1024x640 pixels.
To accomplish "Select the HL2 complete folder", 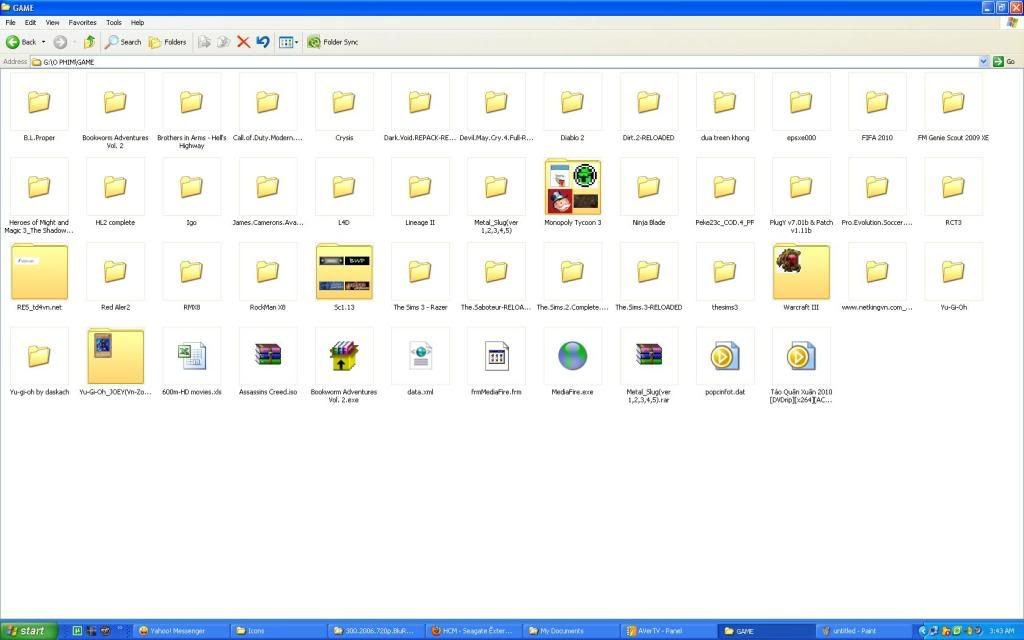I will pyautogui.click(x=115, y=193).
